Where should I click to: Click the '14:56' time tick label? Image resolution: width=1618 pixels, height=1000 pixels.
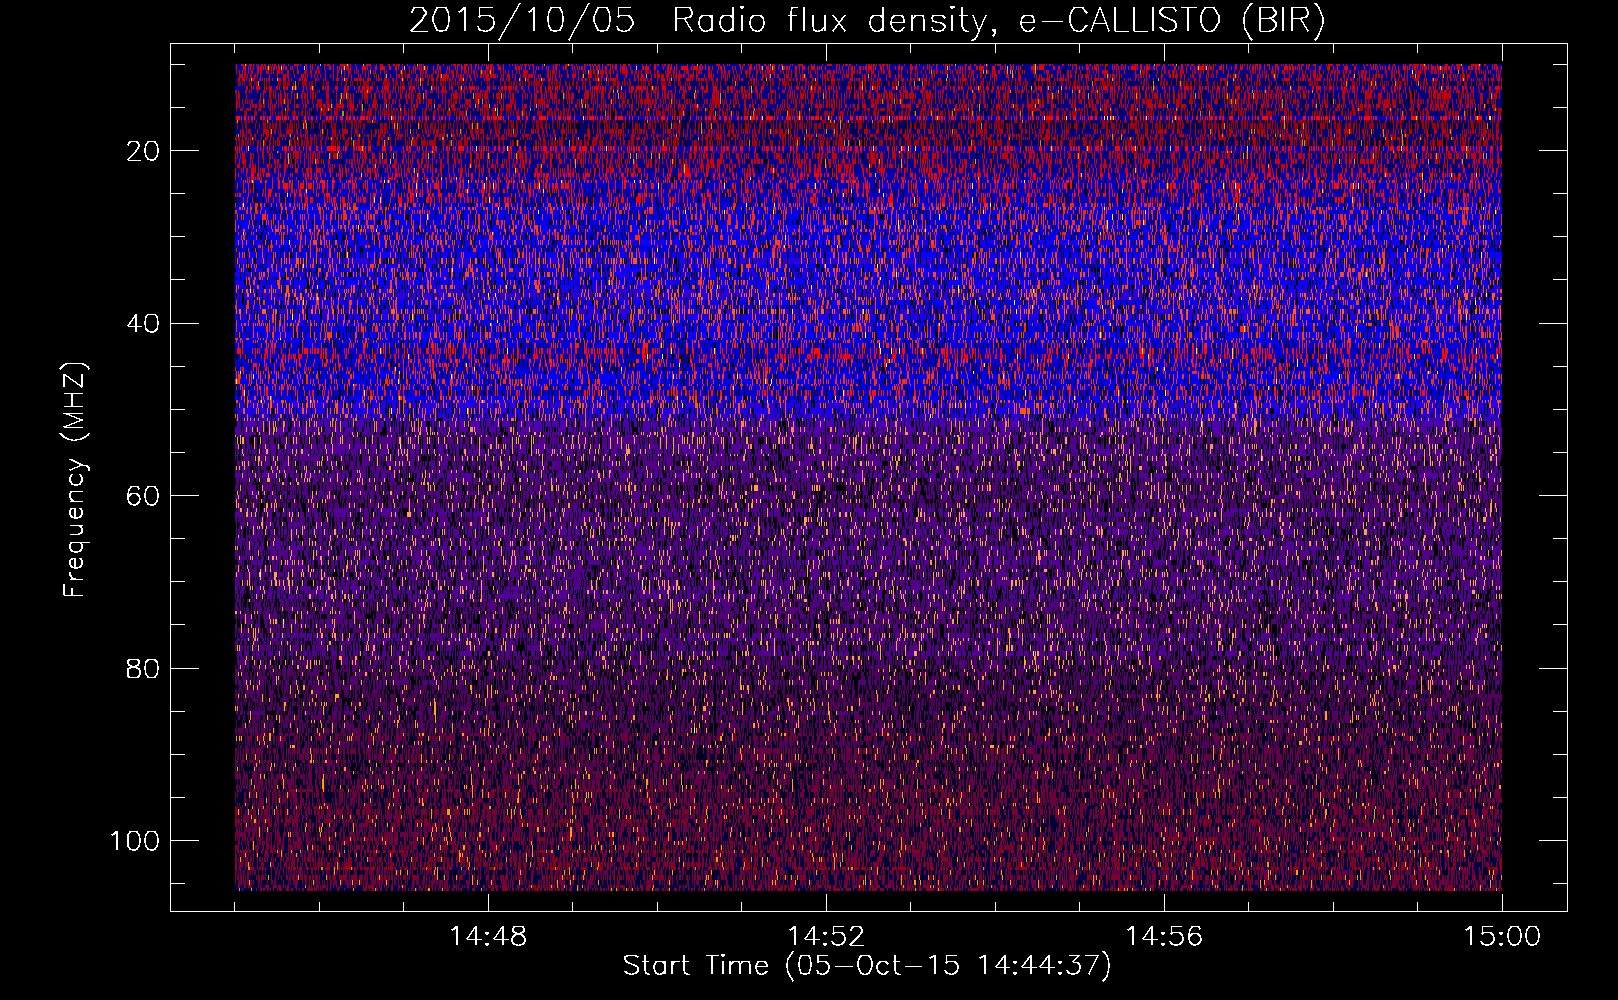[1164, 937]
